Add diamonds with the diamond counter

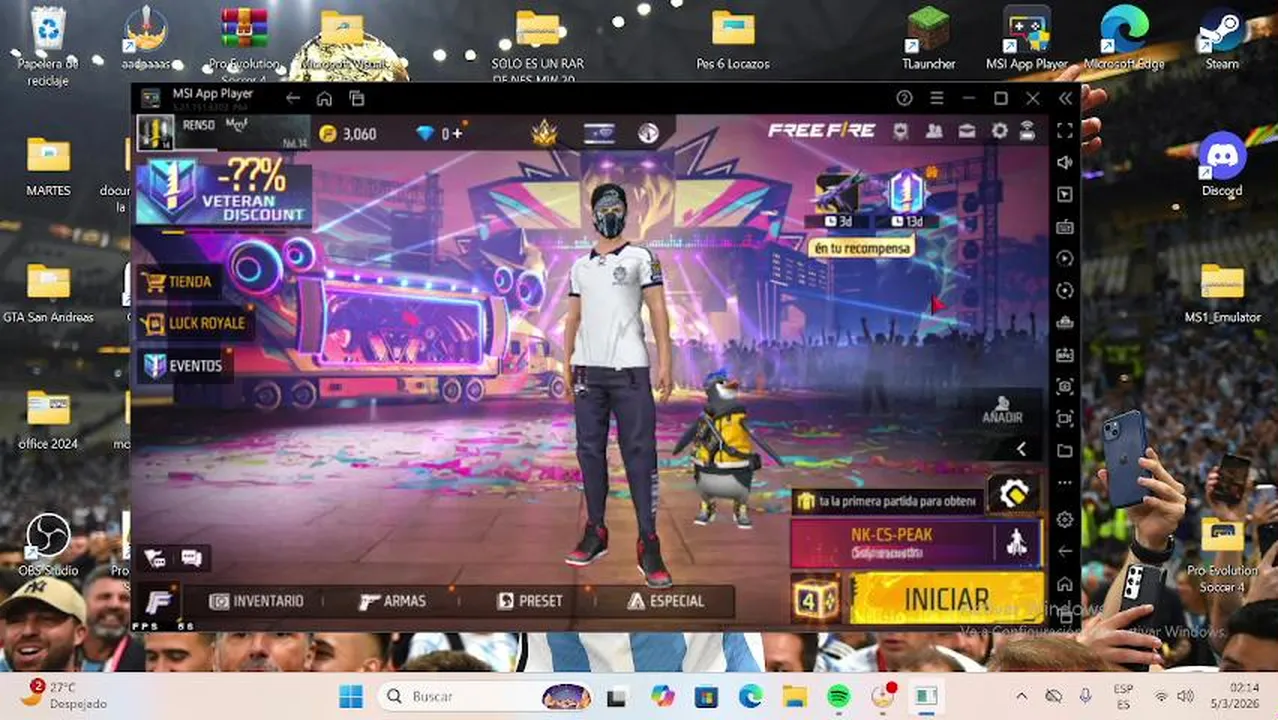[x=439, y=134]
